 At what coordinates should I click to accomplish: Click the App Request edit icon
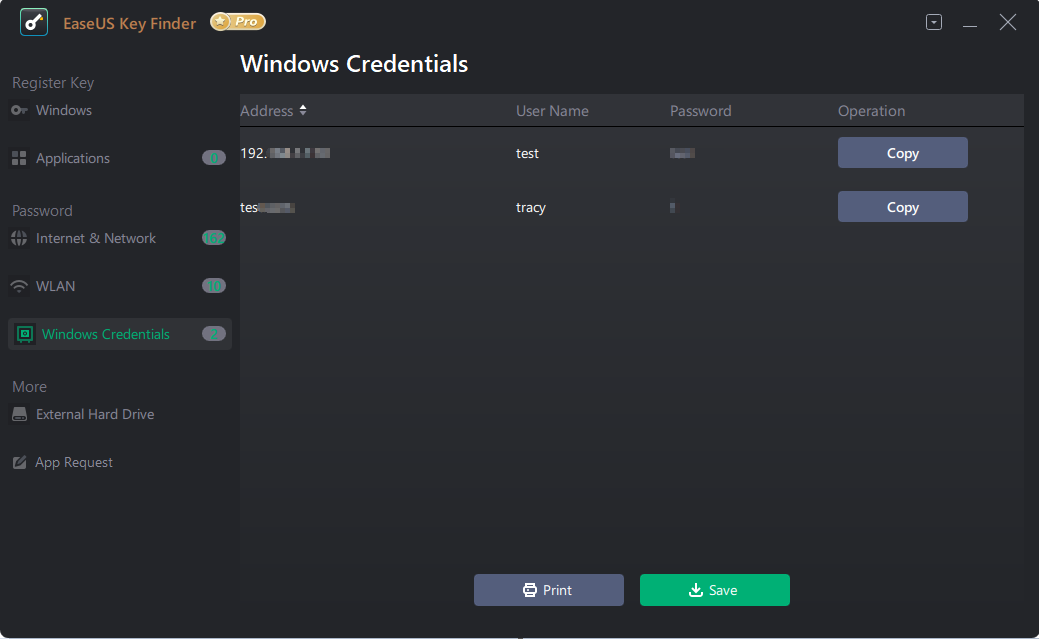[19, 462]
